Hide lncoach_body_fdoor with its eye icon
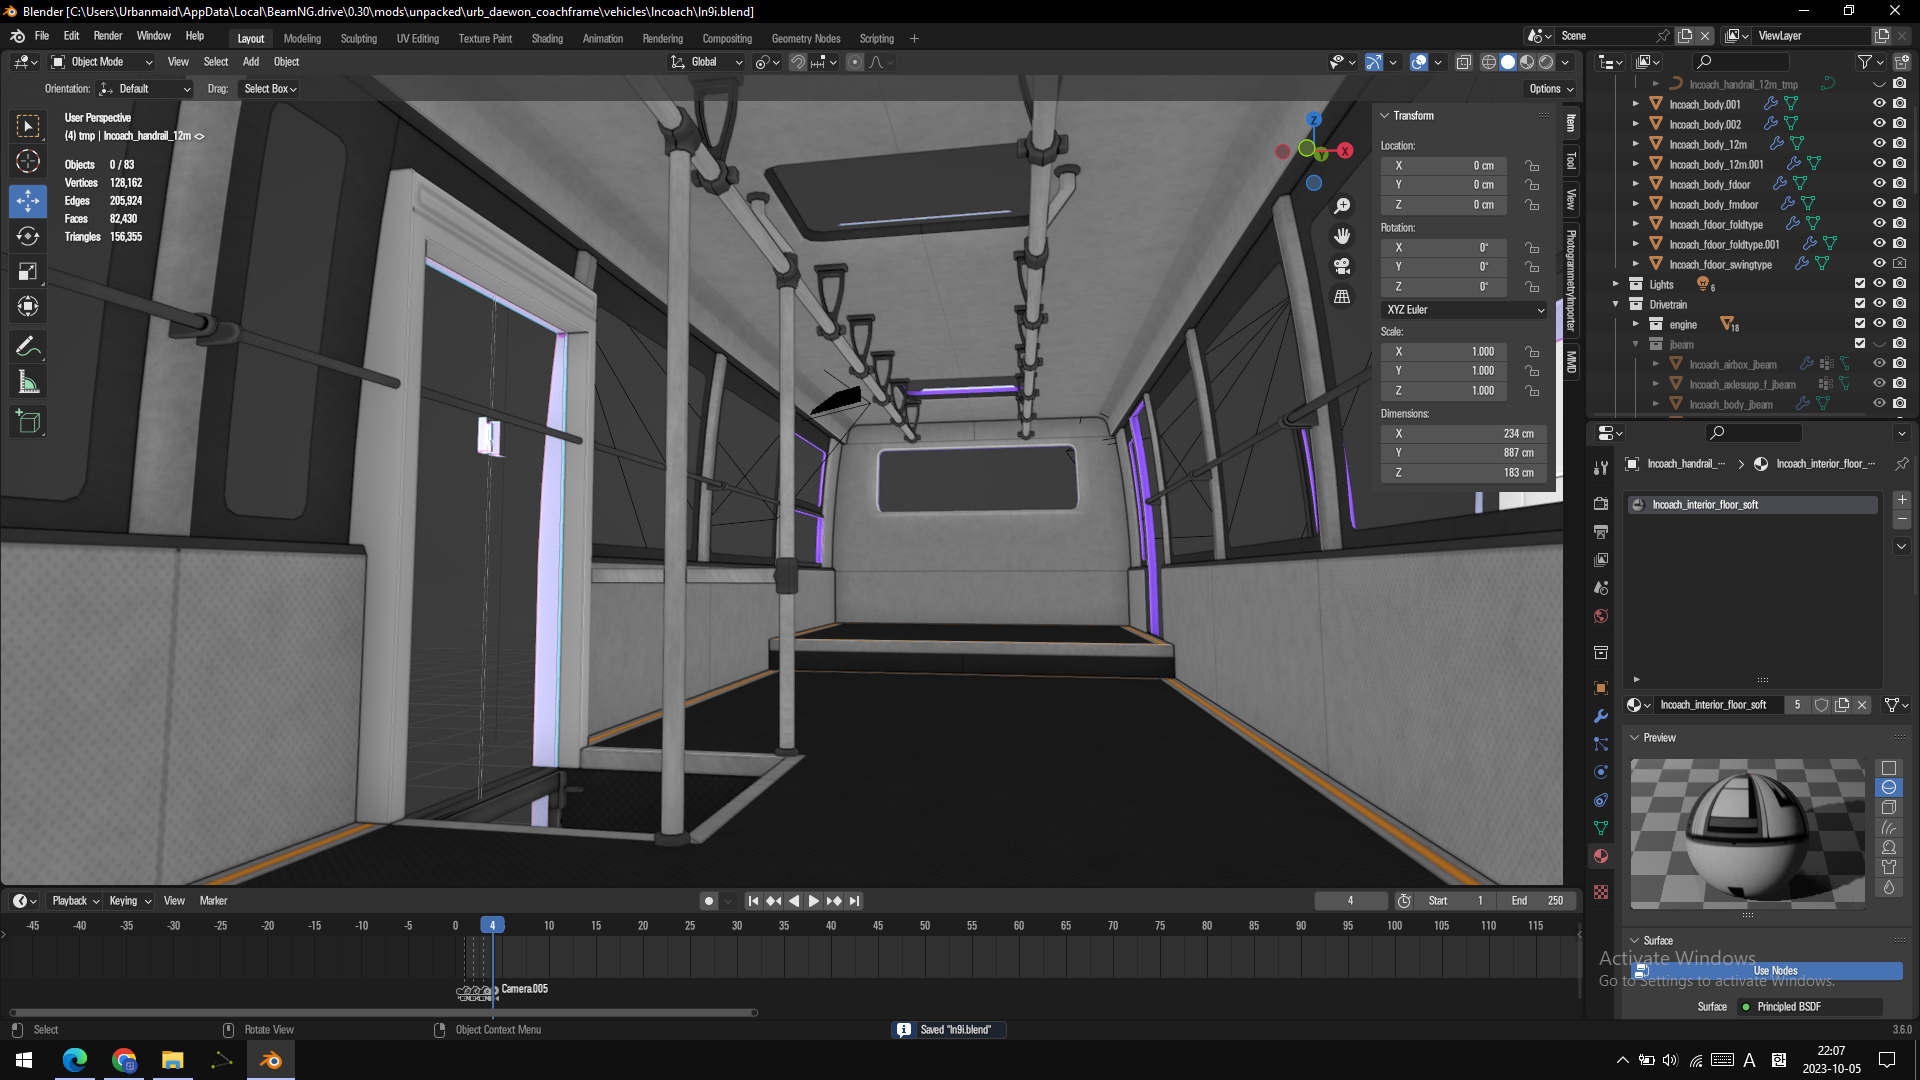The height and width of the screenshot is (1080, 1920). (x=1879, y=184)
